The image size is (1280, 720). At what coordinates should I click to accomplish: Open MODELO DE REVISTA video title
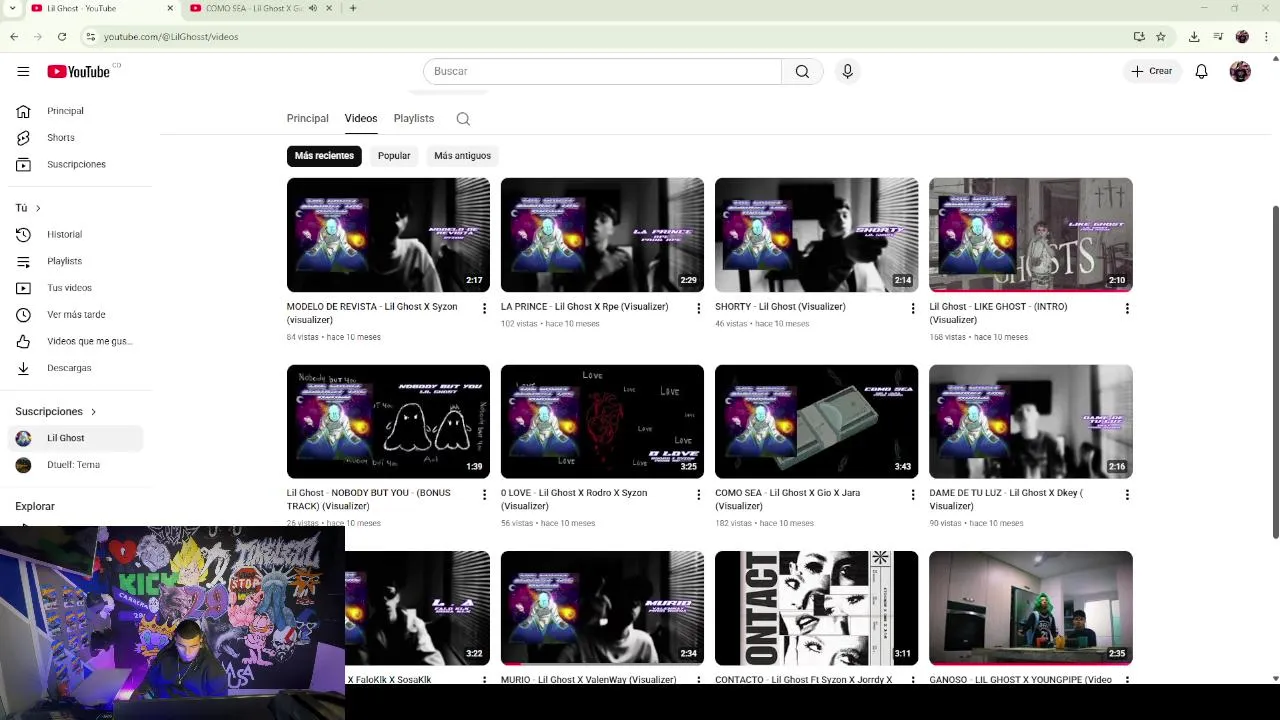[372, 313]
